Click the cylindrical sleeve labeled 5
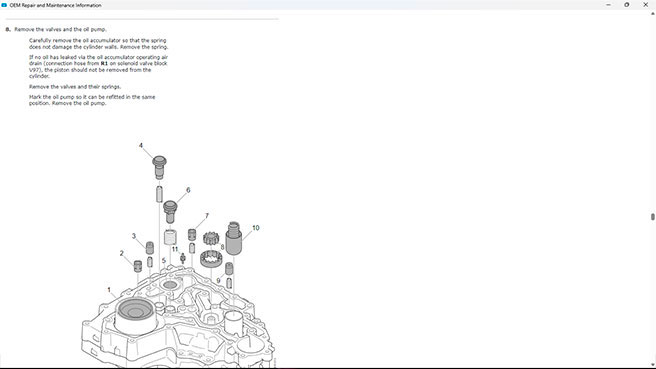Screen dimensions: 656x369 click(170, 237)
